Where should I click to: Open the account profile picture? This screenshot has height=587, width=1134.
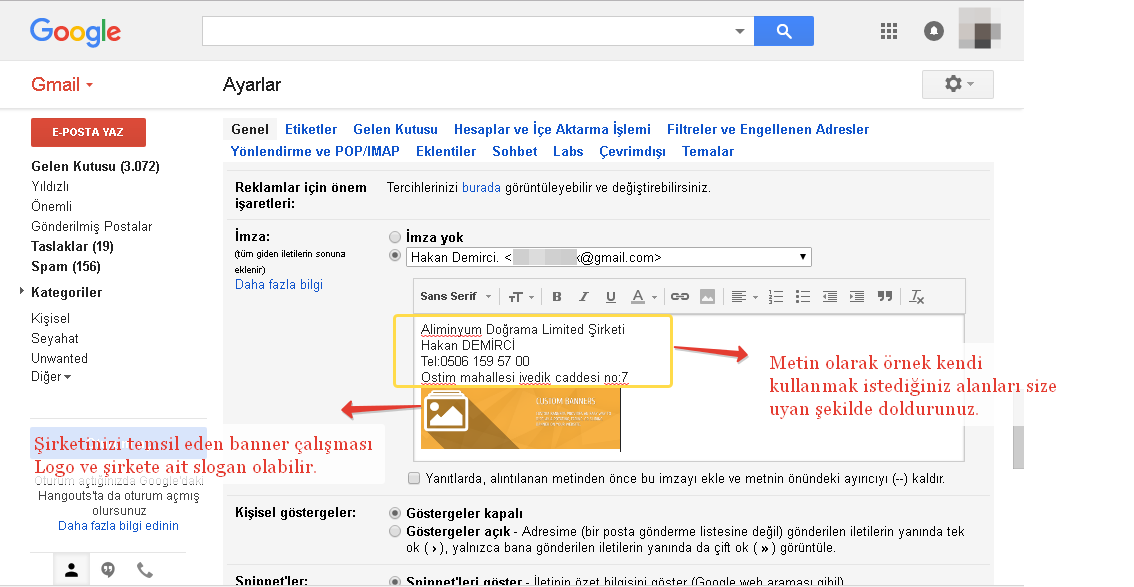click(979, 30)
